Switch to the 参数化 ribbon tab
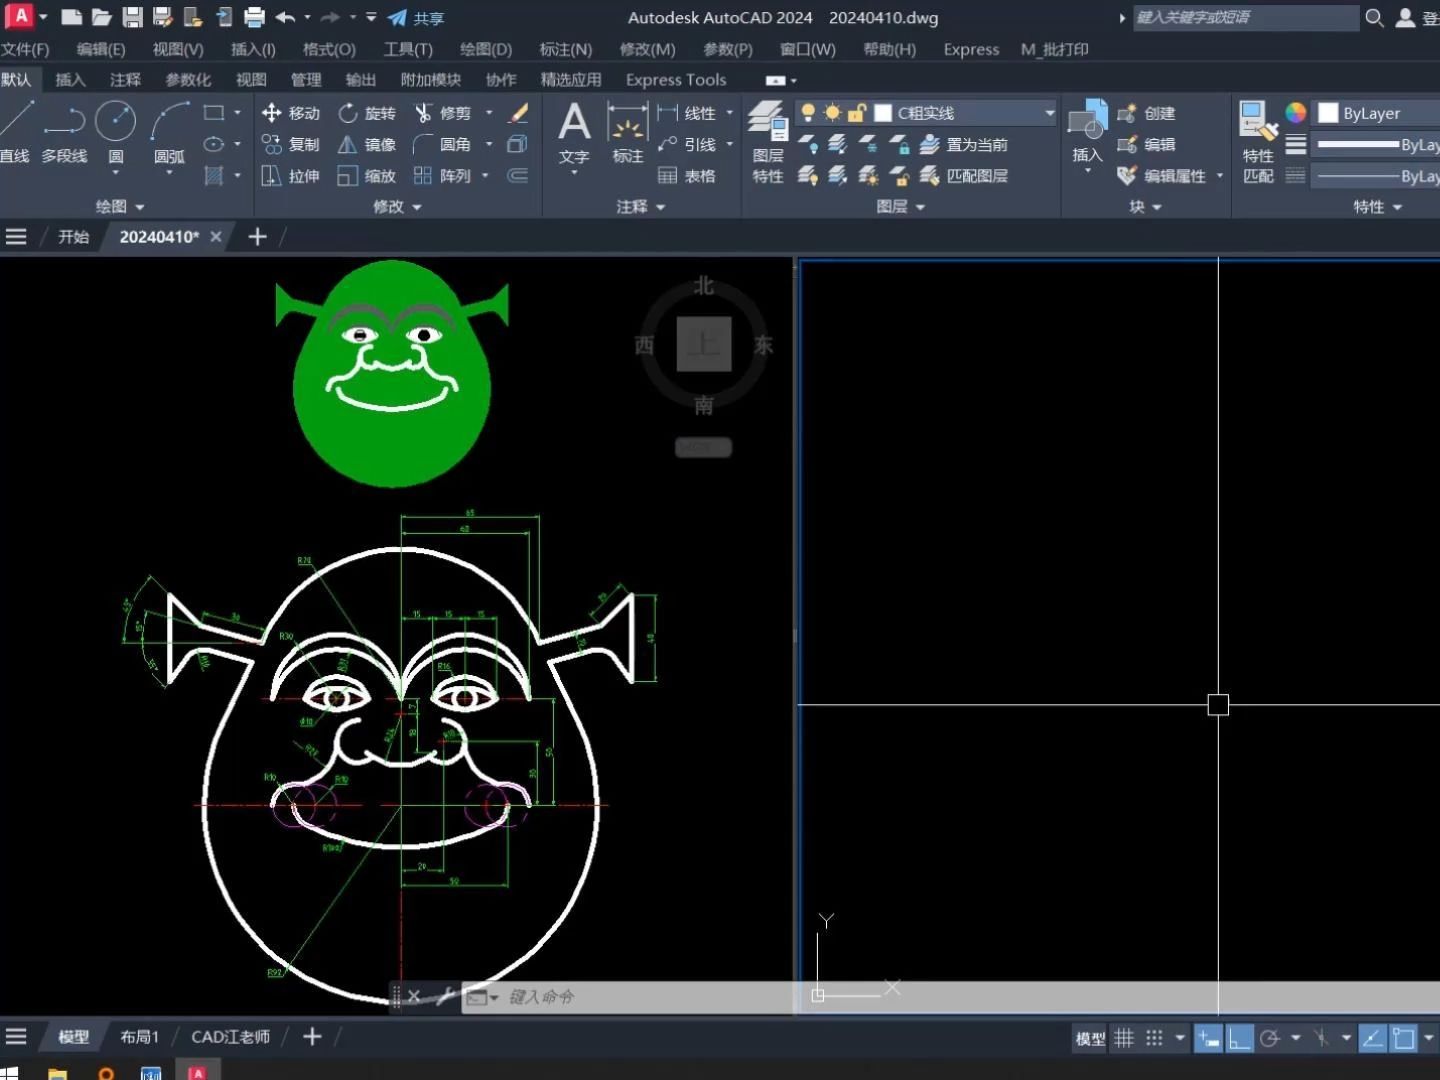 point(188,80)
